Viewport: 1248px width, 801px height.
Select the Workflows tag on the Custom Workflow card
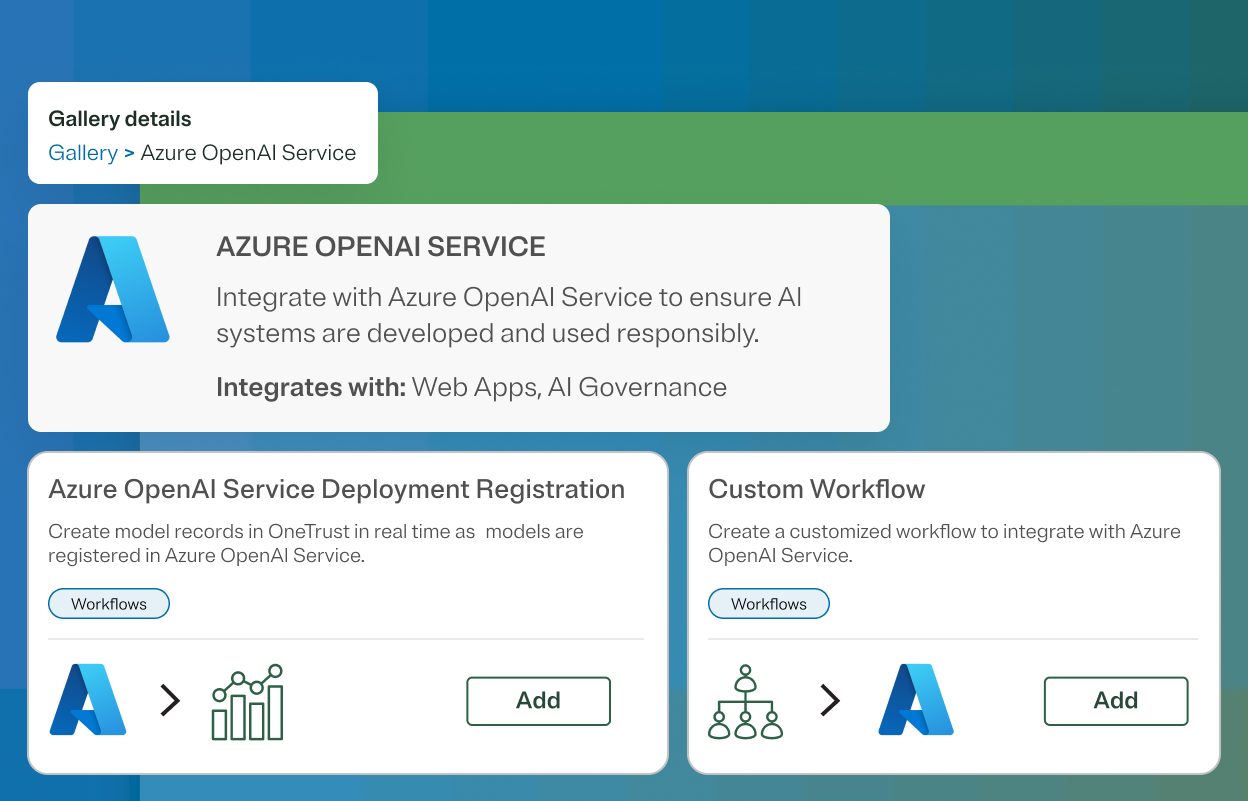pyautogui.click(x=768, y=603)
